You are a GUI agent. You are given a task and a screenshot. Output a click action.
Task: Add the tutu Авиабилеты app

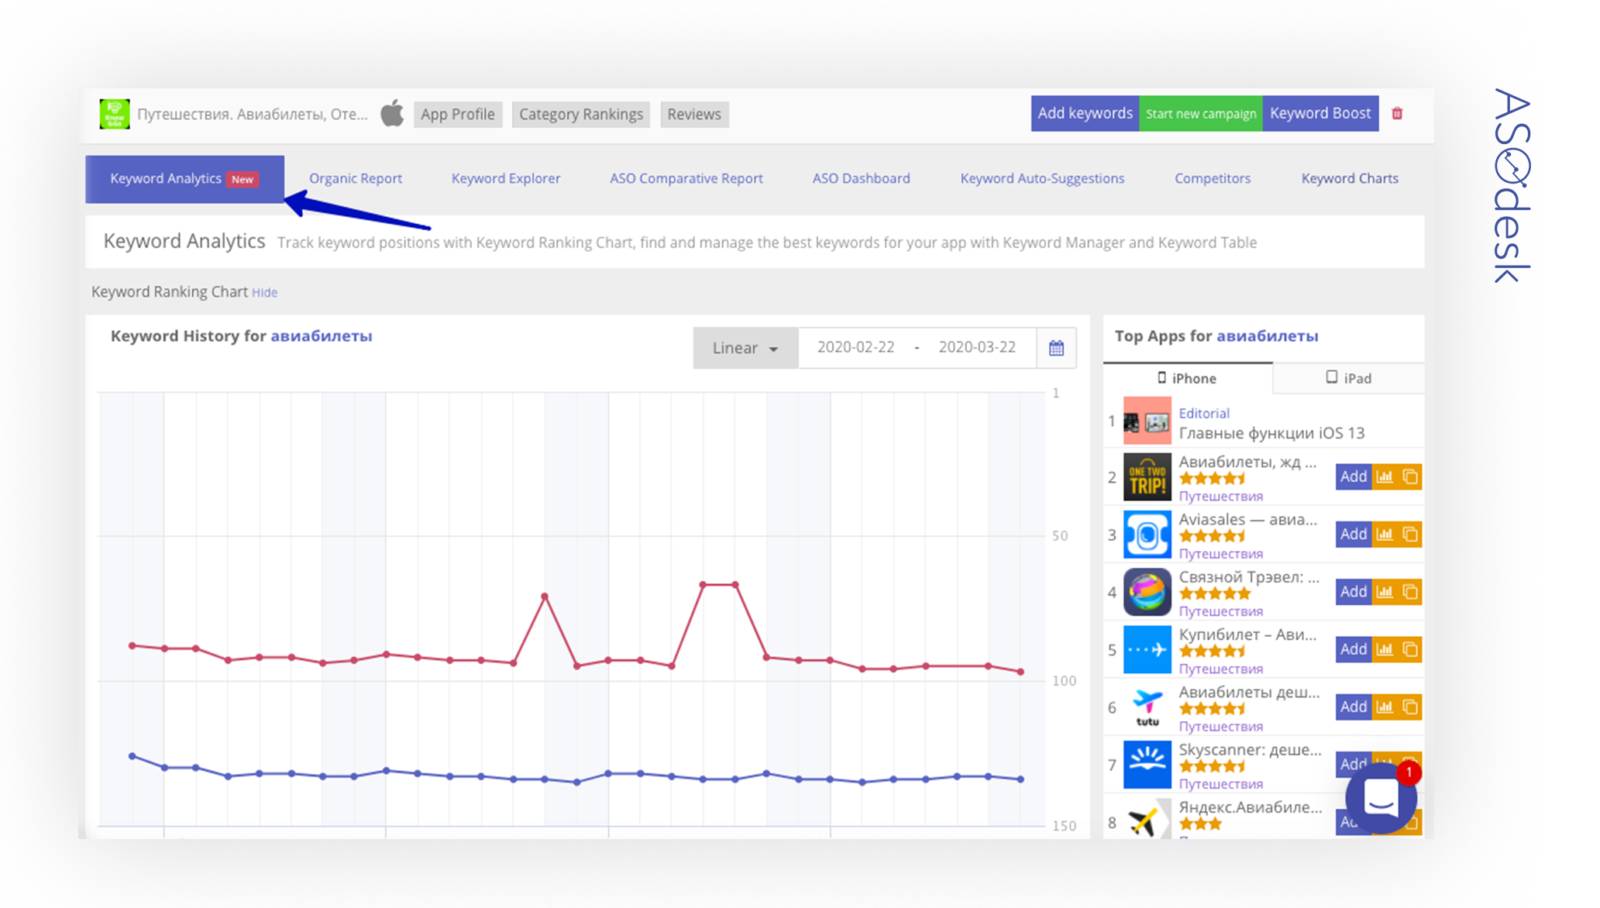click(x=1353, y=707)
